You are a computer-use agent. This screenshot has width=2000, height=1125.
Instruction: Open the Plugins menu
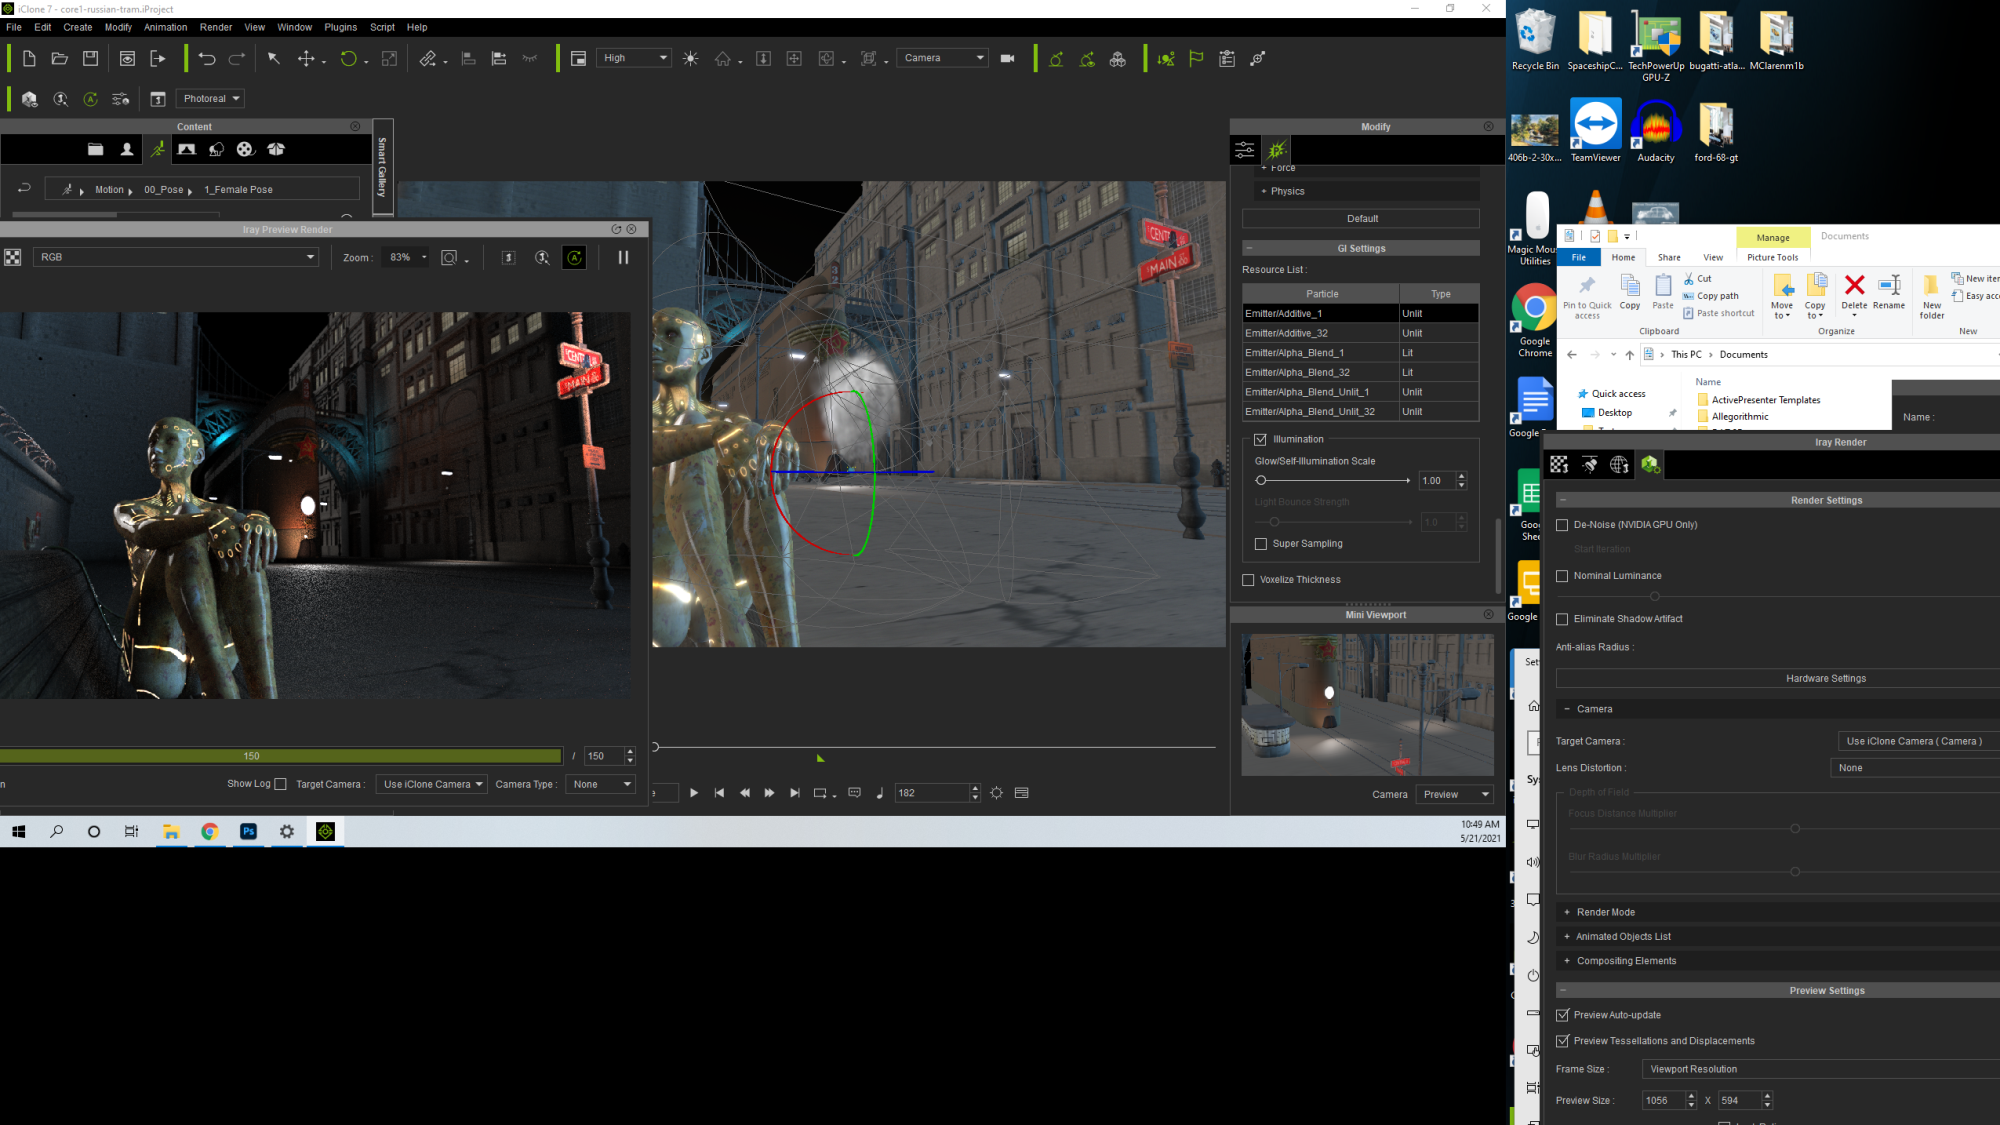point(340,27)
